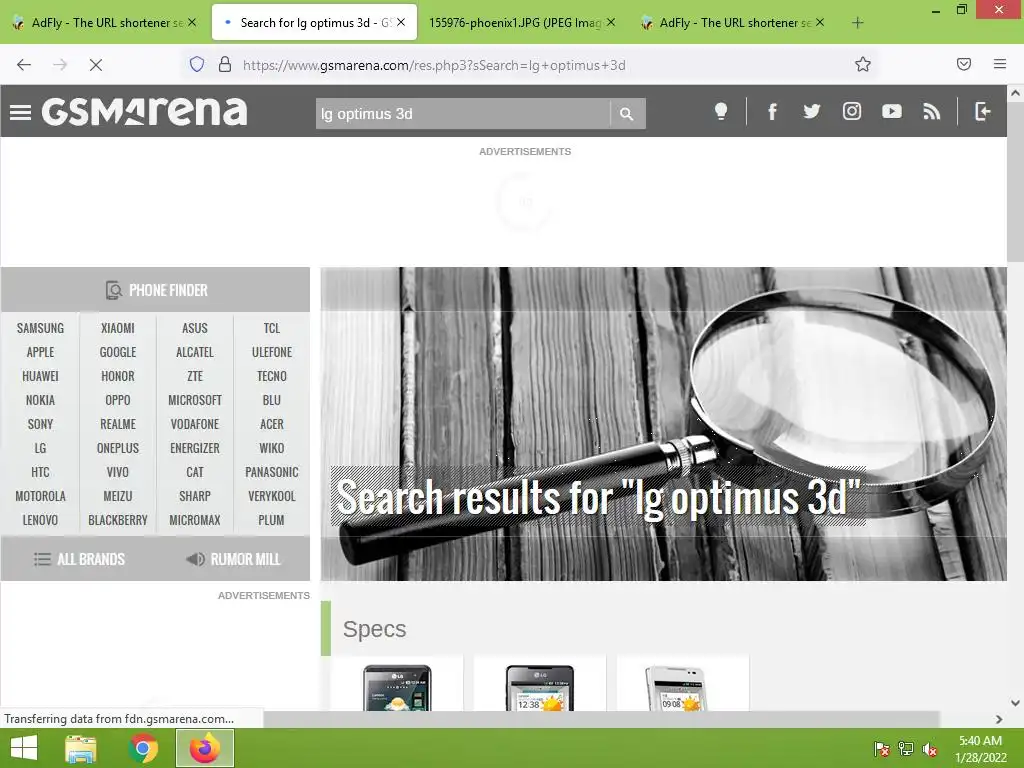
Task: Switch to first AdFly tab
Action: 105,22
